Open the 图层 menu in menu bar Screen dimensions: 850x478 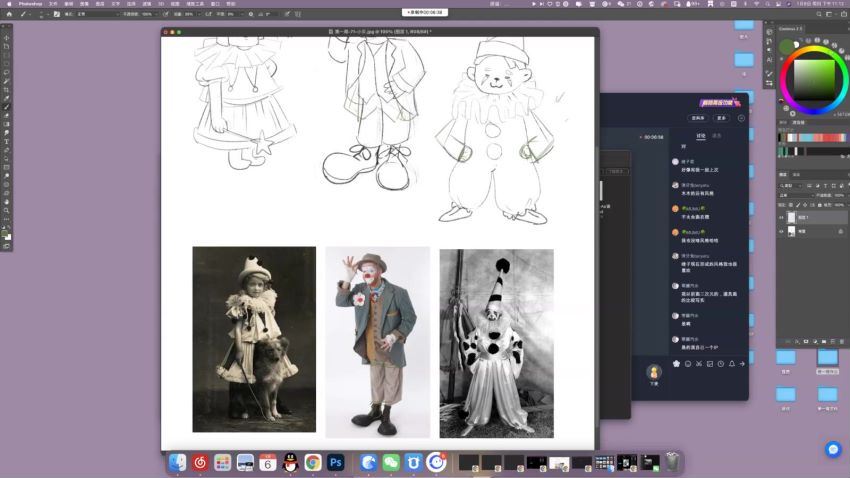100,4
